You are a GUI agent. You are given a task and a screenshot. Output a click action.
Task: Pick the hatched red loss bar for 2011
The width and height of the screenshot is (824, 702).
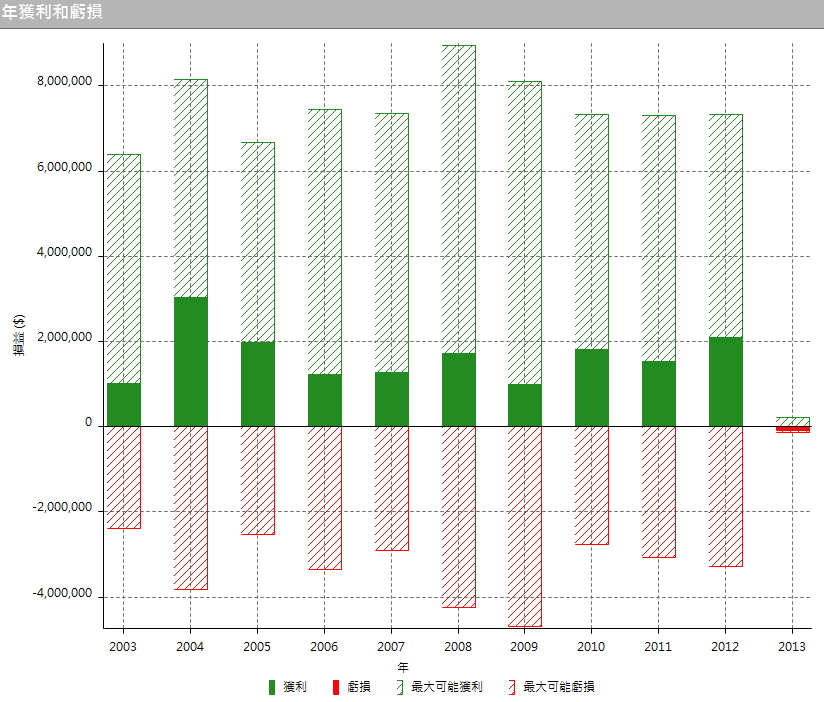[659, 492]
